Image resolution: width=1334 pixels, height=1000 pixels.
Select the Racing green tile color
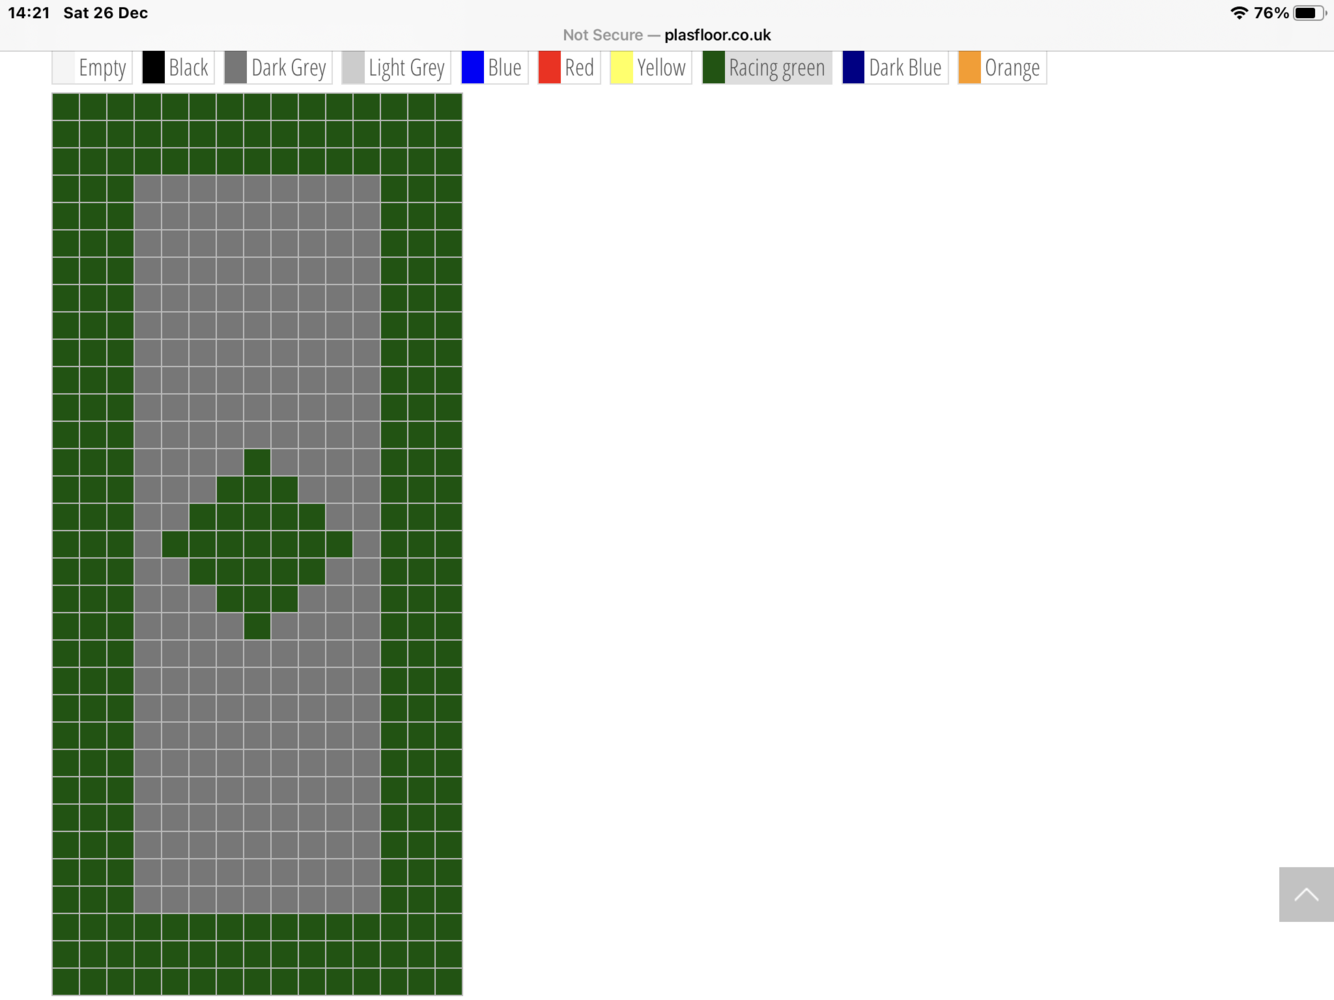point(767,67)
